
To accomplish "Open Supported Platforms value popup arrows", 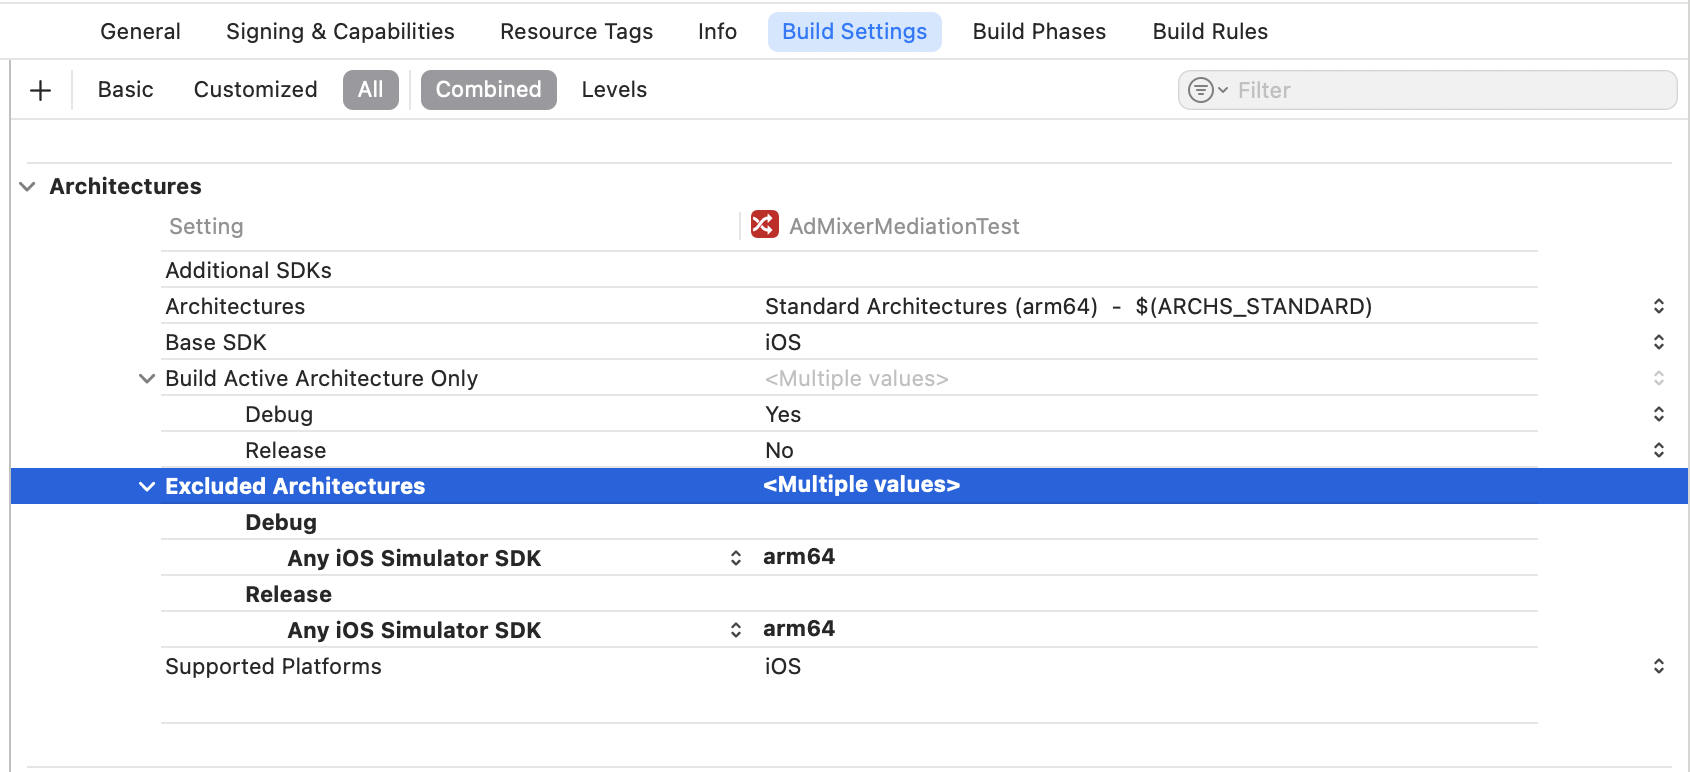I will [x=1658, y=666].
